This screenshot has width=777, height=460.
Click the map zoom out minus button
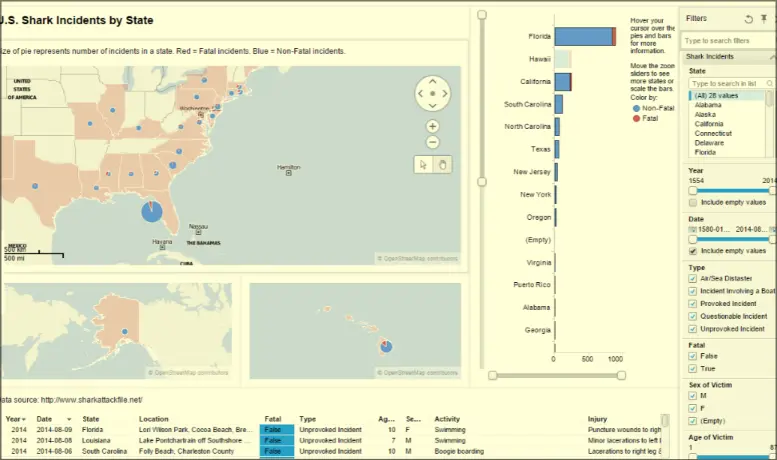tap(432, 142)
